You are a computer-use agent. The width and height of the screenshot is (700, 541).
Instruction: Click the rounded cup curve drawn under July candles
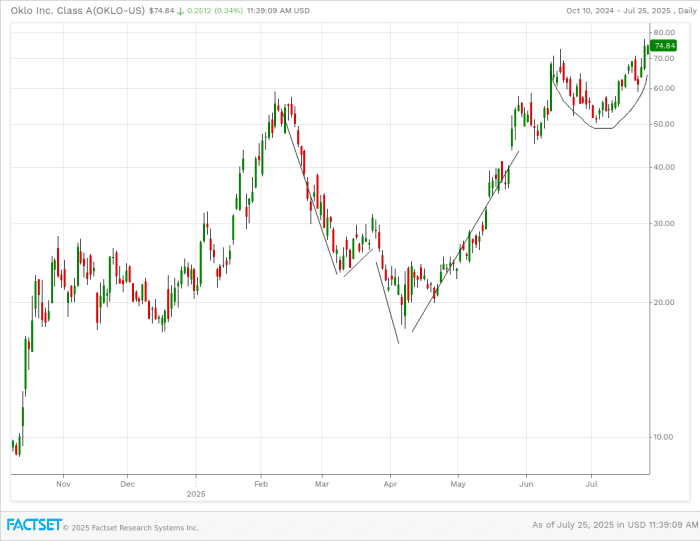(602, 128)
